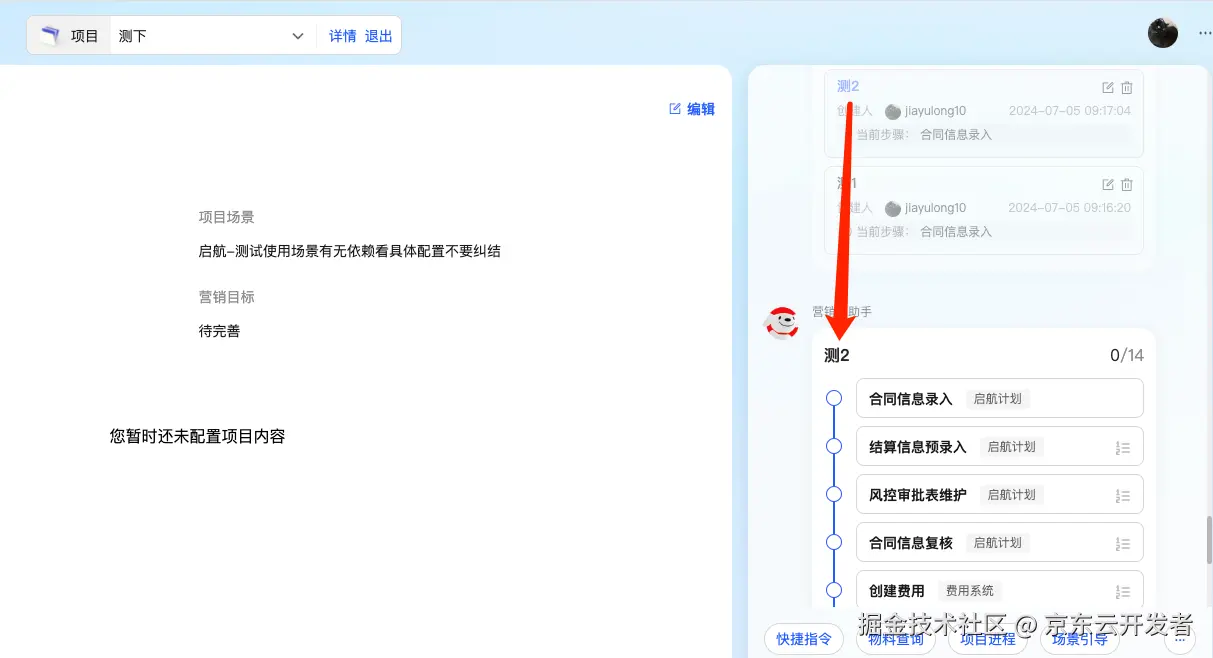Toggle the step circle next to 风控审批表维护

[834, 493]
